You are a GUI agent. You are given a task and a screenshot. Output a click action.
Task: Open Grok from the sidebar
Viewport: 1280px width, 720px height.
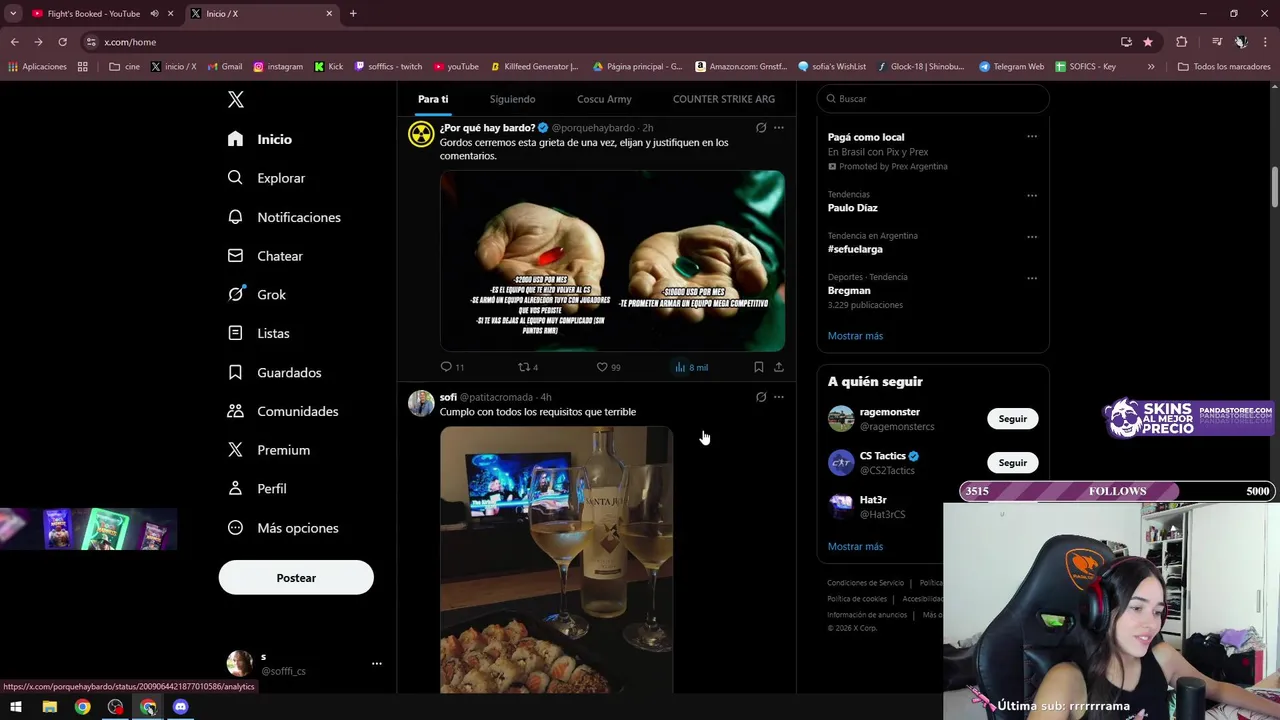[257, 295]
